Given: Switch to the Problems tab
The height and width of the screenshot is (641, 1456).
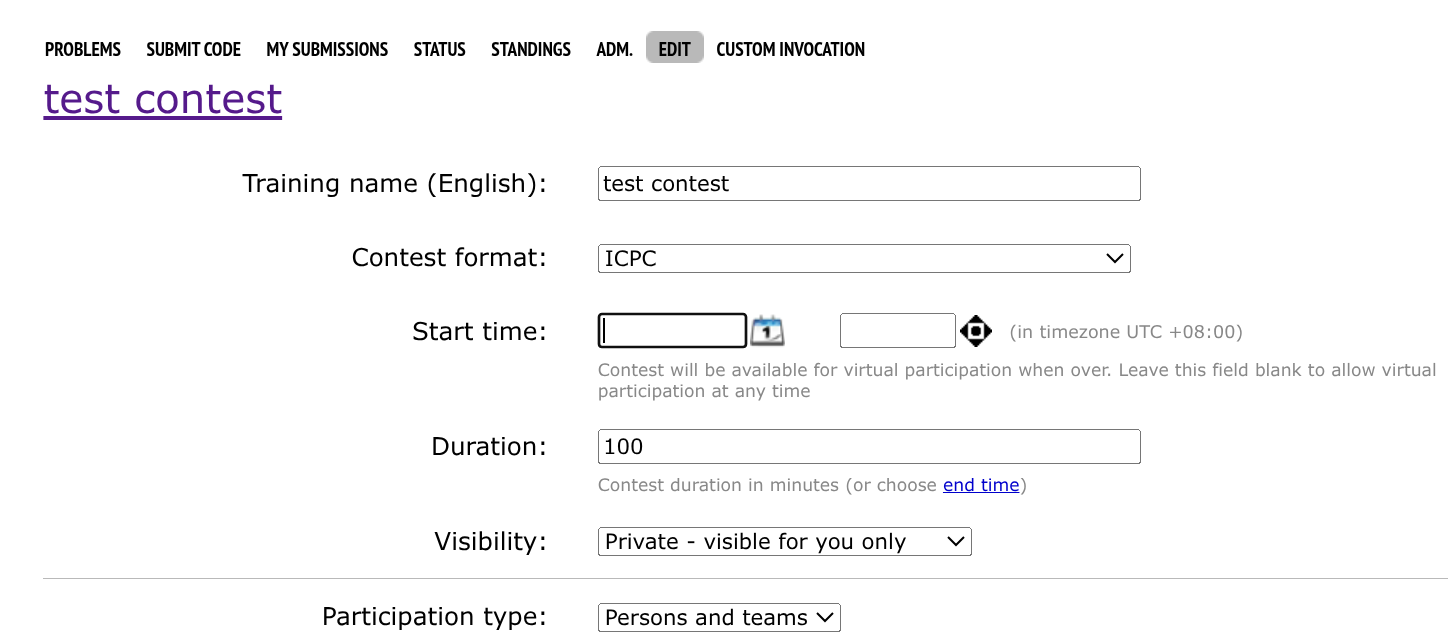Looking at the screenshot, I should coord(83,49).
